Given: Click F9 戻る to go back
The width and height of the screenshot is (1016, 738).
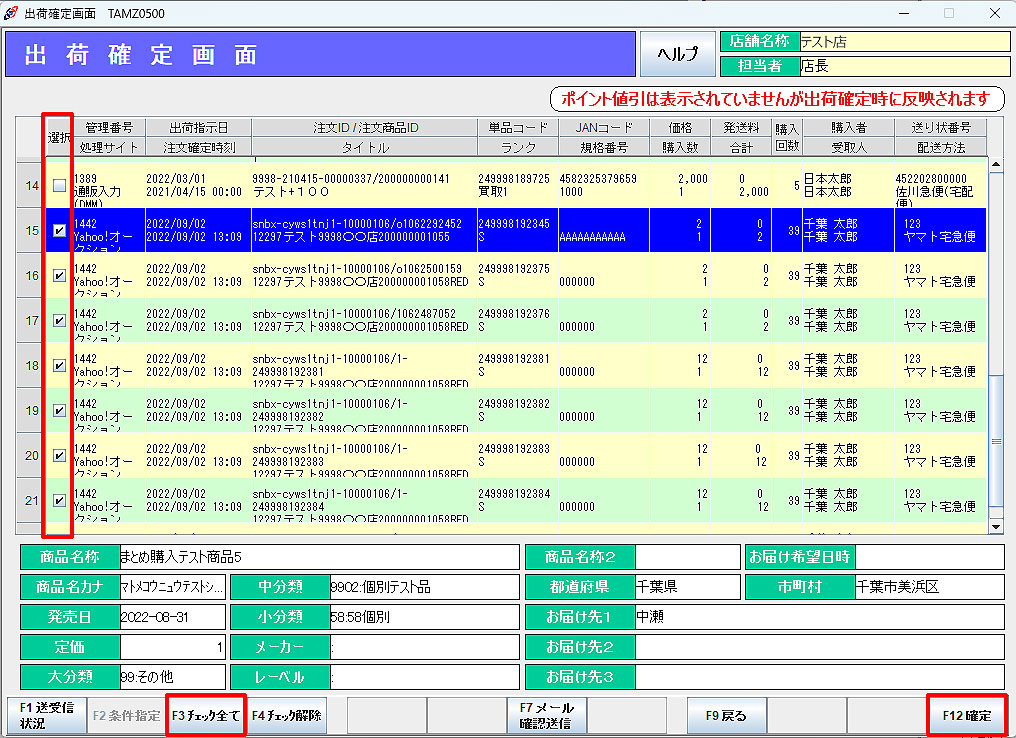Looking at the screenshot, I should pyautogui.click(x=726, y=716).
